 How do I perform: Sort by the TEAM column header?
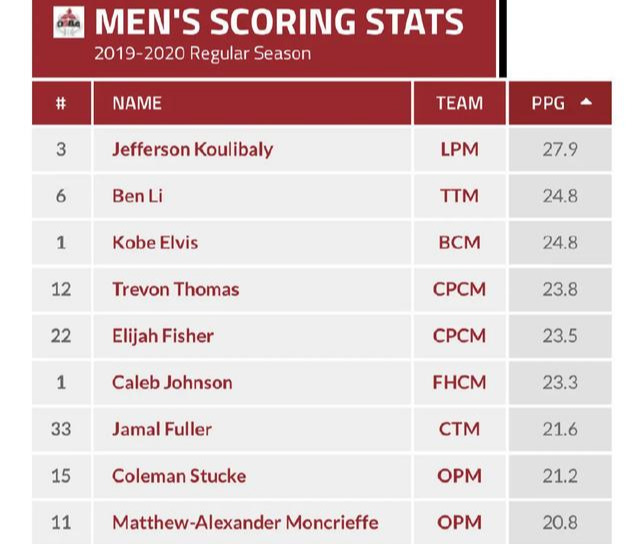(x=459, y=103)
